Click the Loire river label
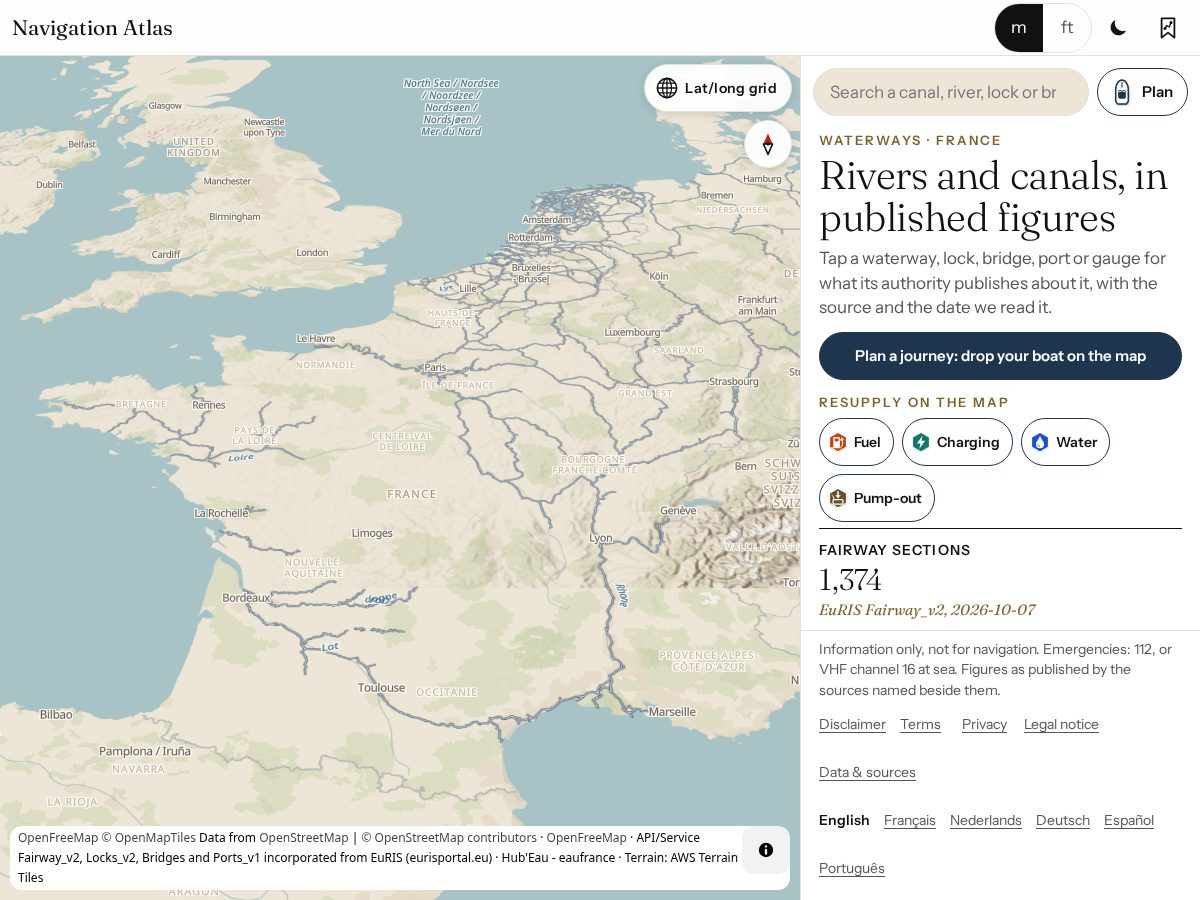 pyautogui.click(x=241, y=458)
